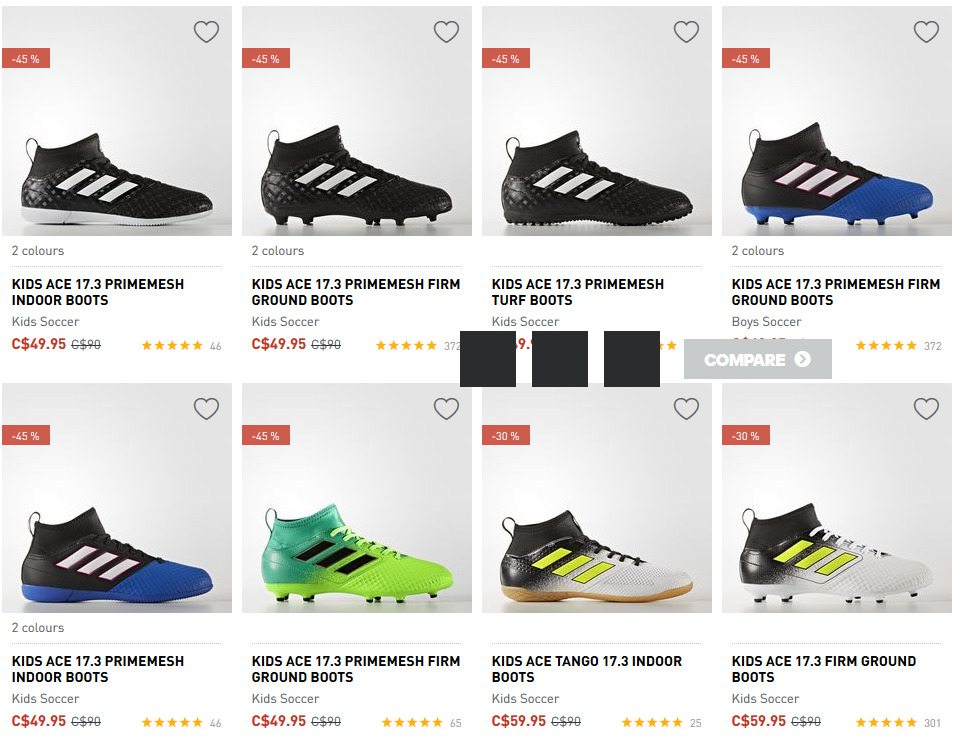Select the green Firm Ground boot image
The width and height of the screenshot is (967, 747).
[x=356, y=498]
